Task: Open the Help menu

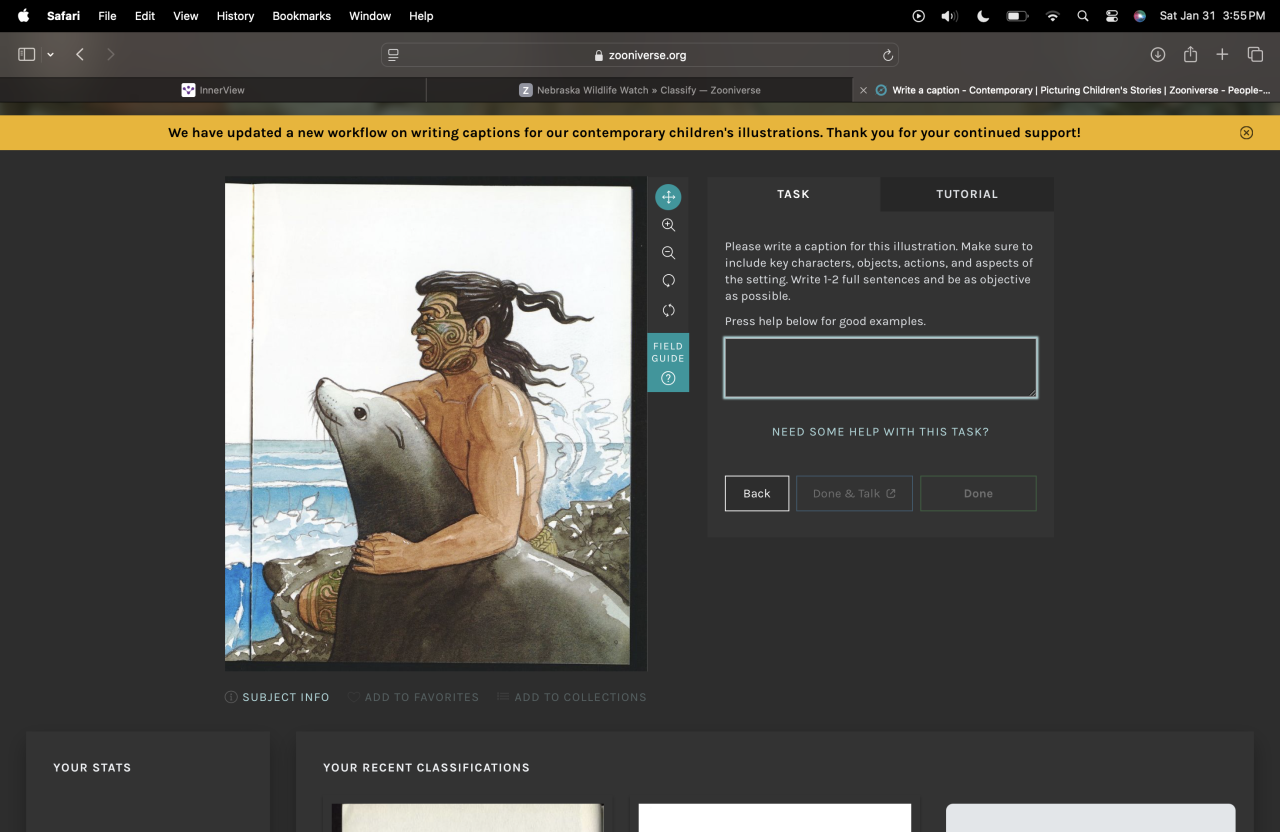Action: point(421,16)
